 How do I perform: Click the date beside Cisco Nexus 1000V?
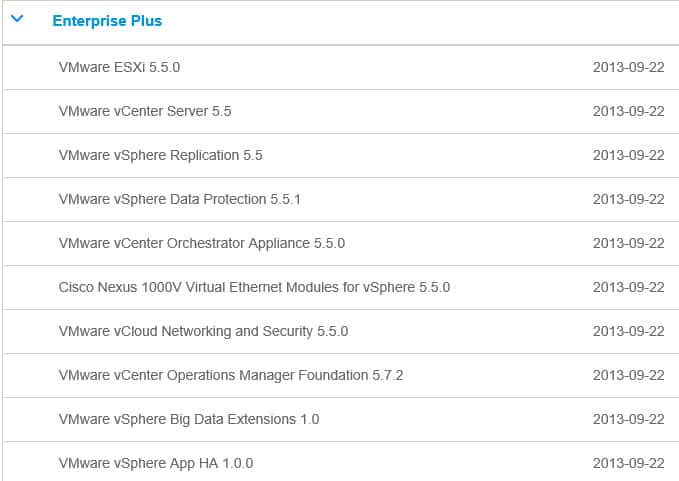pyautogui.click(x=628, y=287)
